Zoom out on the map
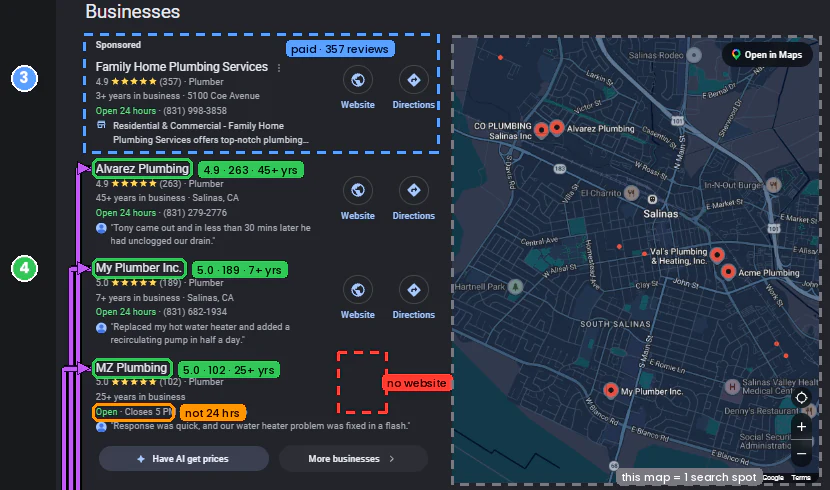830x490 pixels. [x=801, y=453]
